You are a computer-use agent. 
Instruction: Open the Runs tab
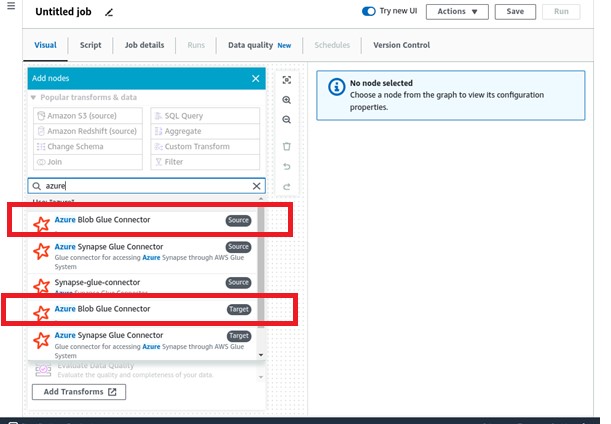click(196, 45)
